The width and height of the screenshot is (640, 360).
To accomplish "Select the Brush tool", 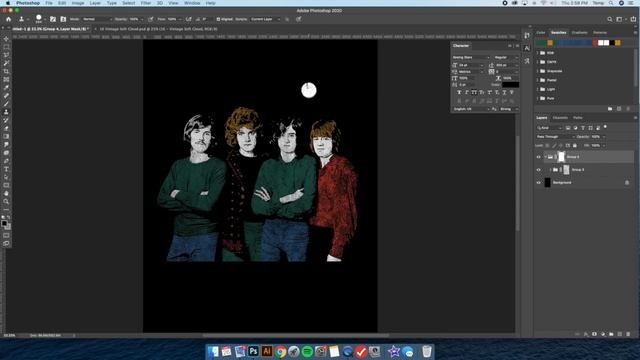I will 6,104.
